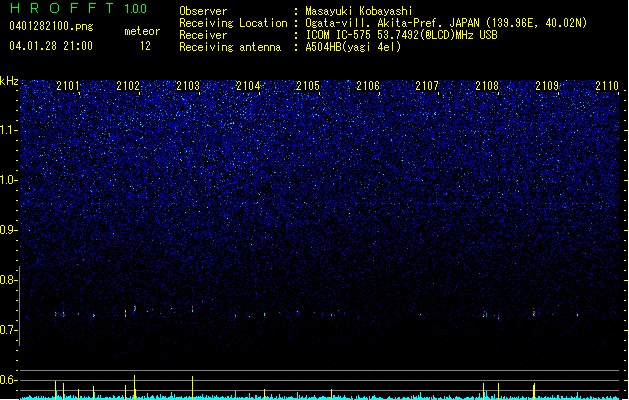Click the 0.9 kHz axis label
629x400 pixels.
click(x=8, y=230)
